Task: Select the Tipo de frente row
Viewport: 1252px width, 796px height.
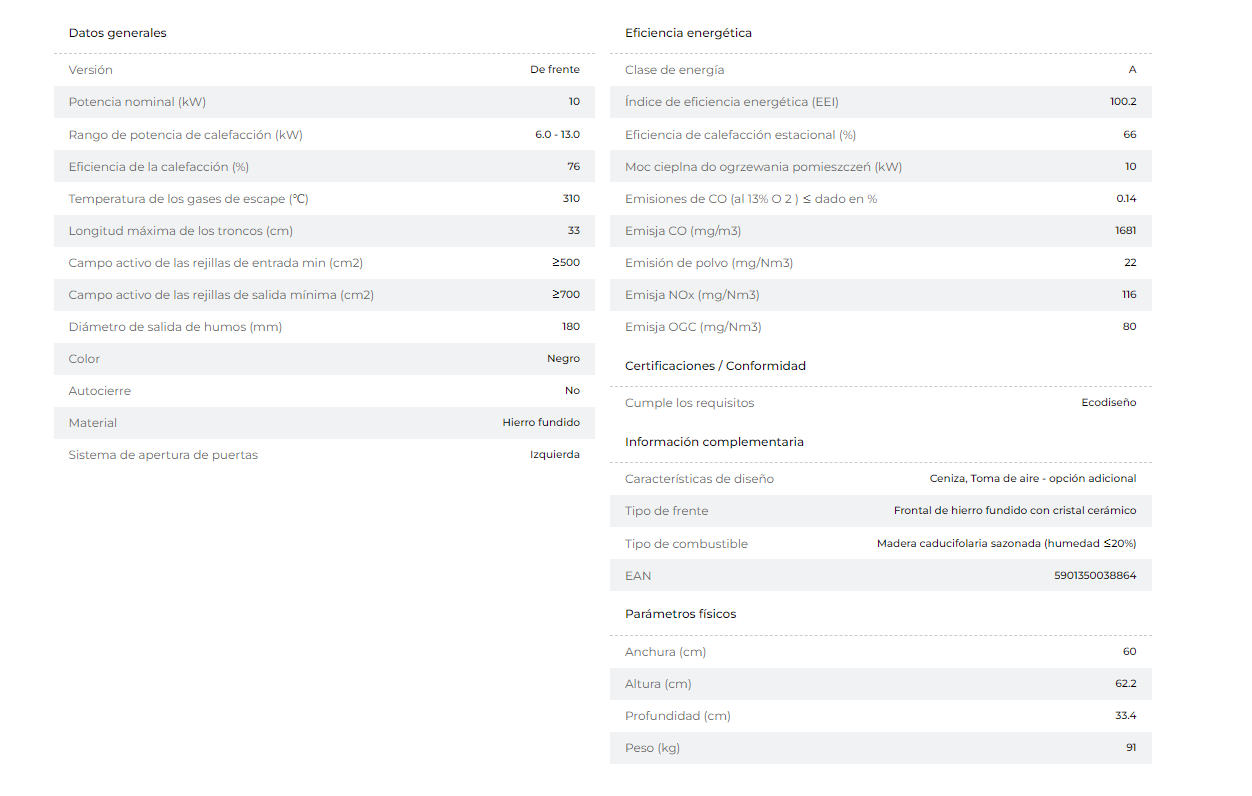Action: click(x=881, y=511)
